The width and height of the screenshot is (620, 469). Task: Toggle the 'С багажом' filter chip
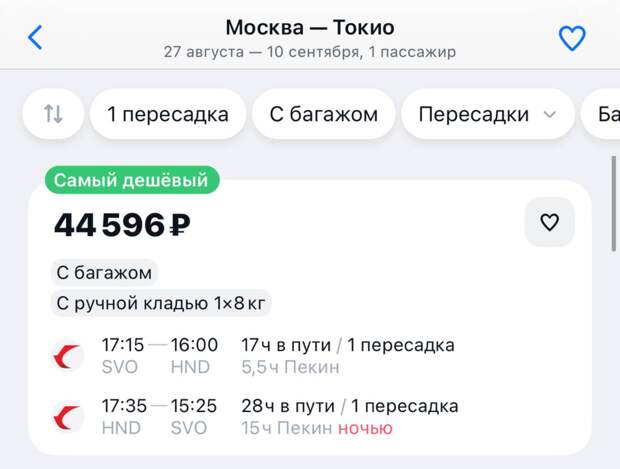tap(323, 114)
